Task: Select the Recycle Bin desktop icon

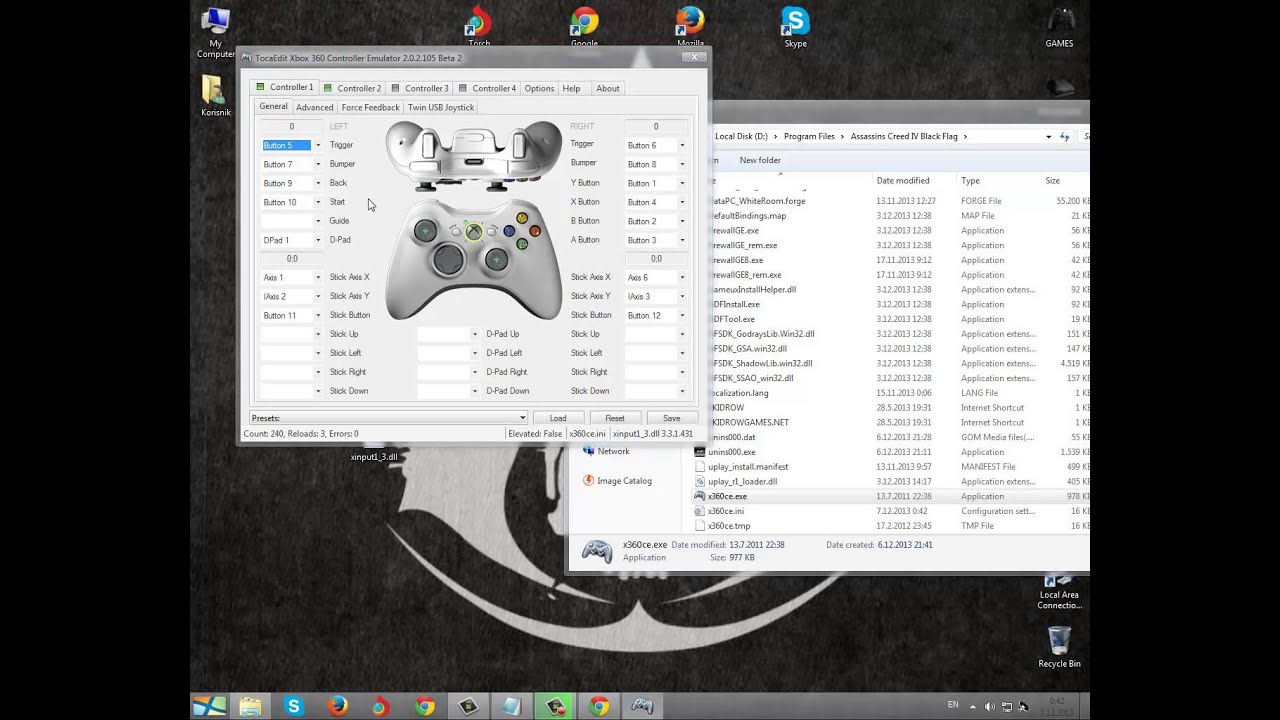Action: 1059,647
